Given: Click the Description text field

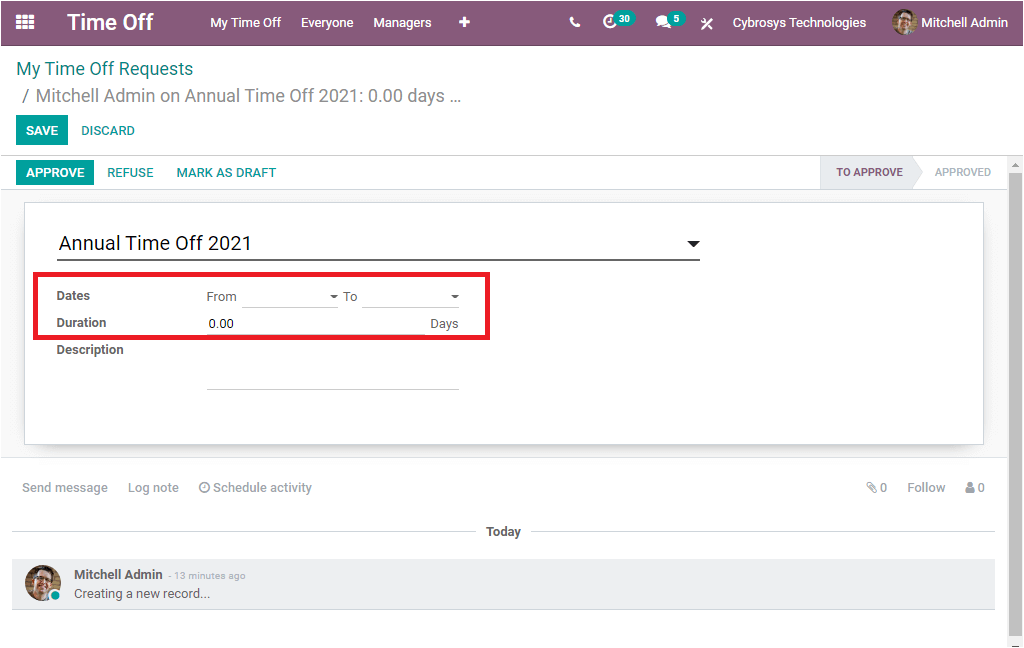Looking at the screenshot, I should pyautogui.click(x=333, y=366).
